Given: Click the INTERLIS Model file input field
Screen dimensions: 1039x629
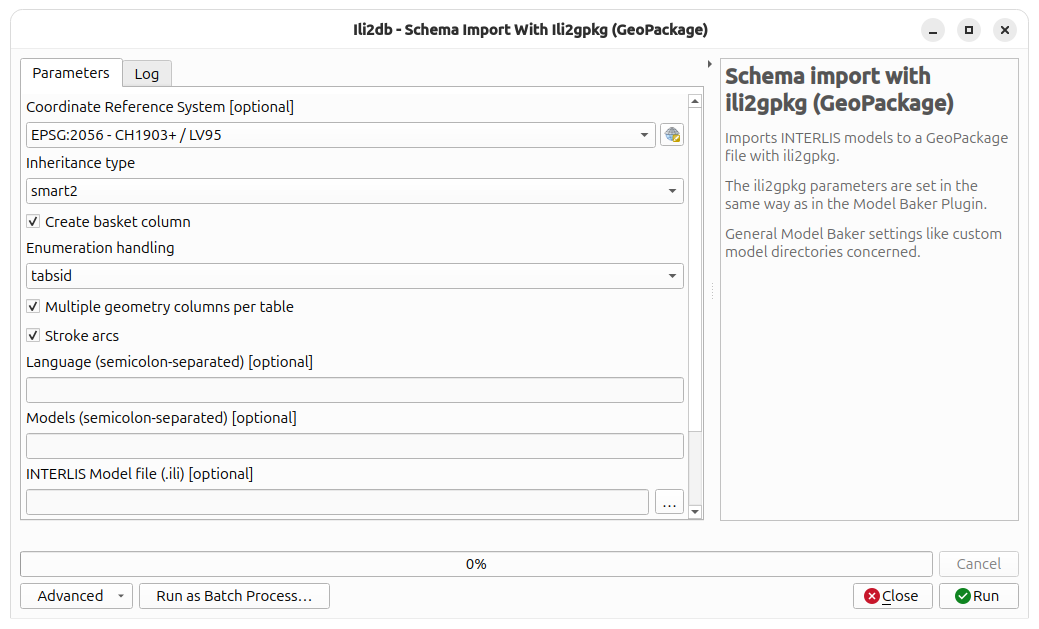Looking at the screenshot, I should [x=337, y=502].
